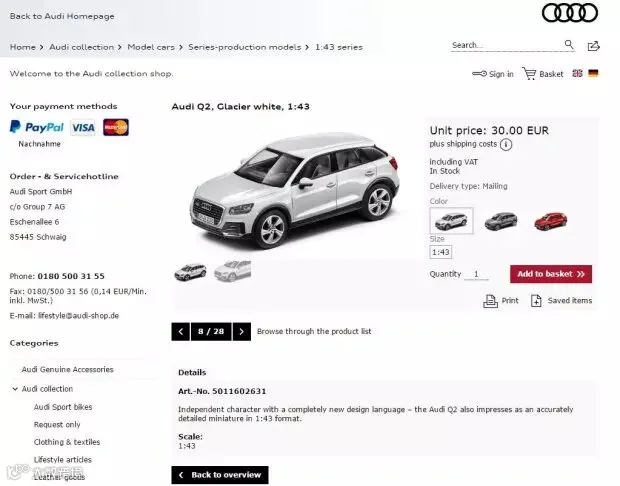Go to previous product in list
The height and width of the screenshot is (486, 620).
click(181, 331)
